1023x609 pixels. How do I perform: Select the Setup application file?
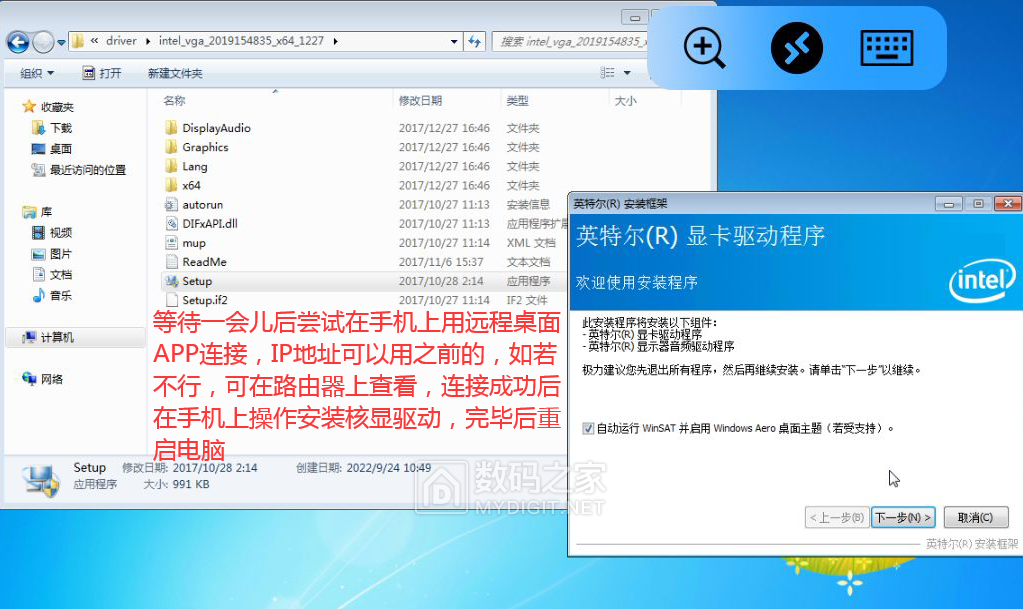(x=197, y=281)
